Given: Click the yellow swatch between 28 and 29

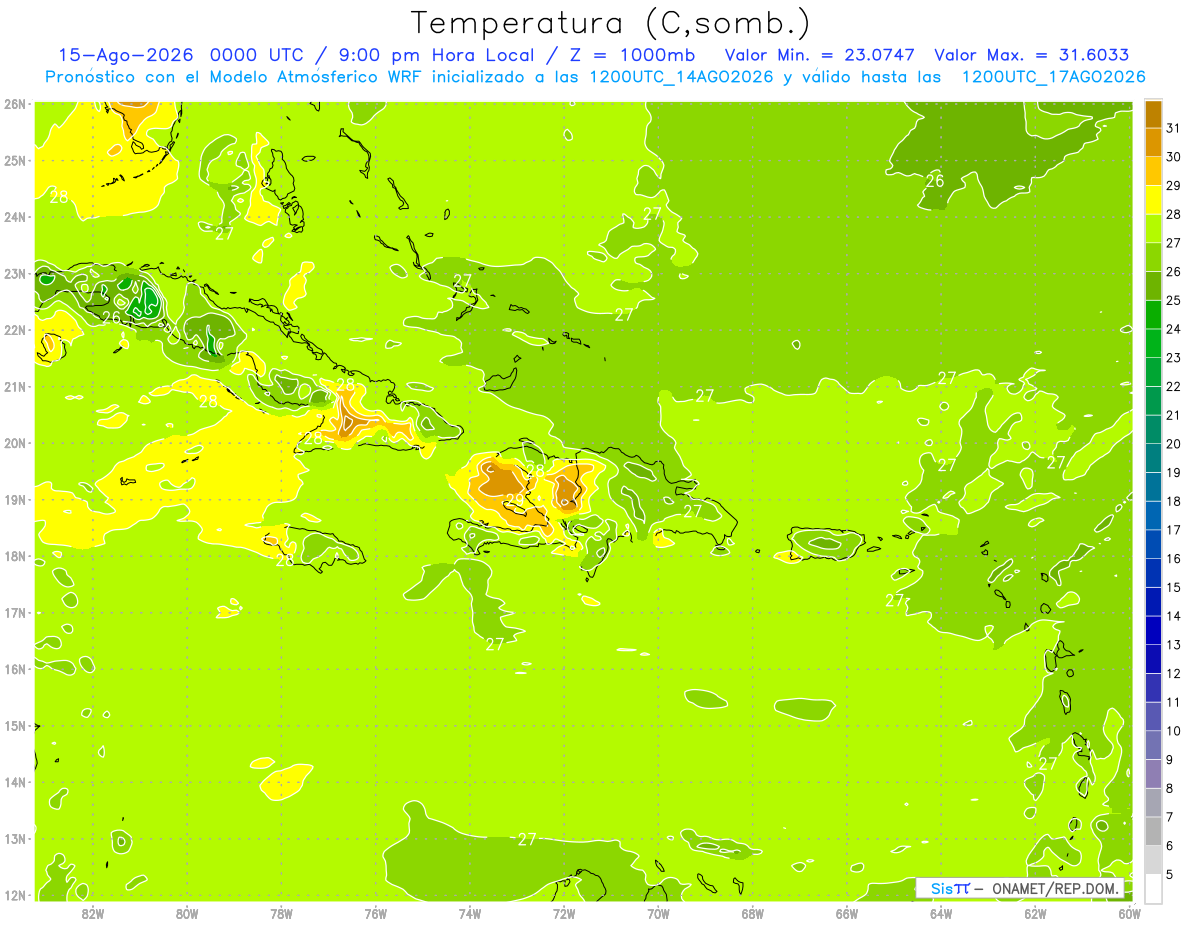Looking at the screenshot, I should click(1153, 200).
